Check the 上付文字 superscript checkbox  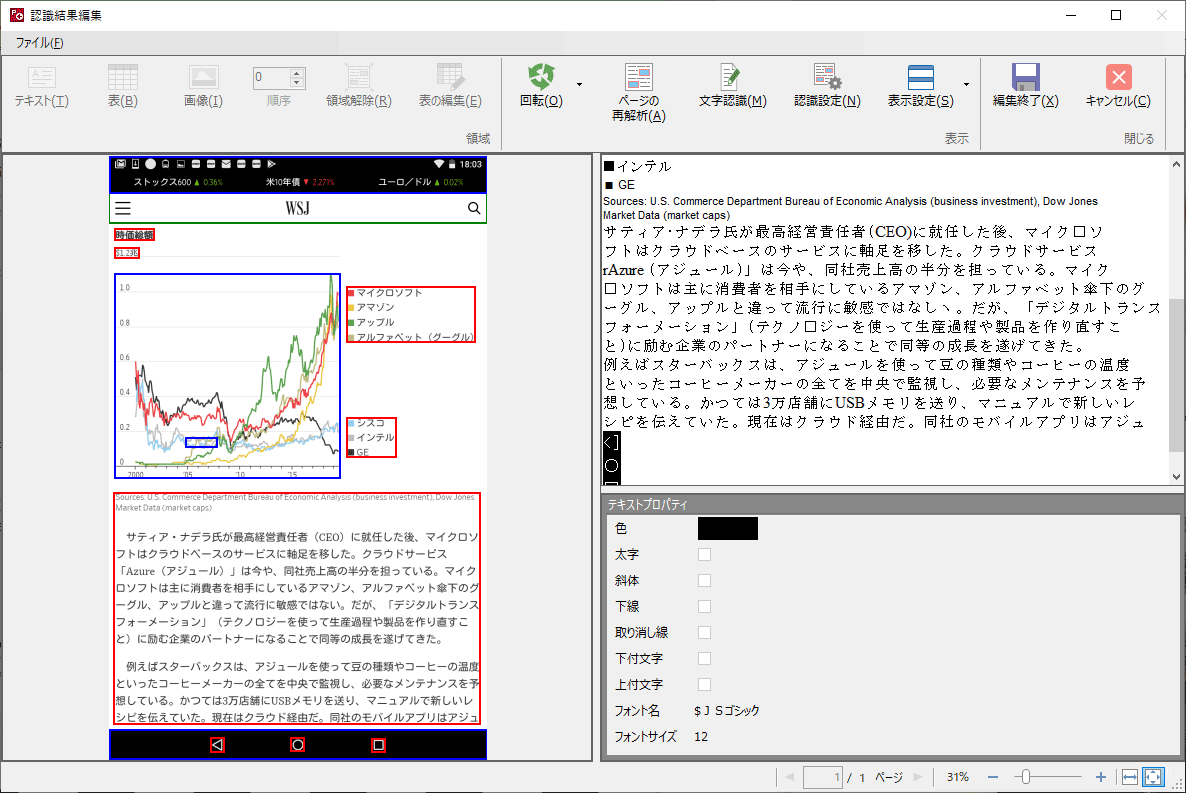(704, 684)
